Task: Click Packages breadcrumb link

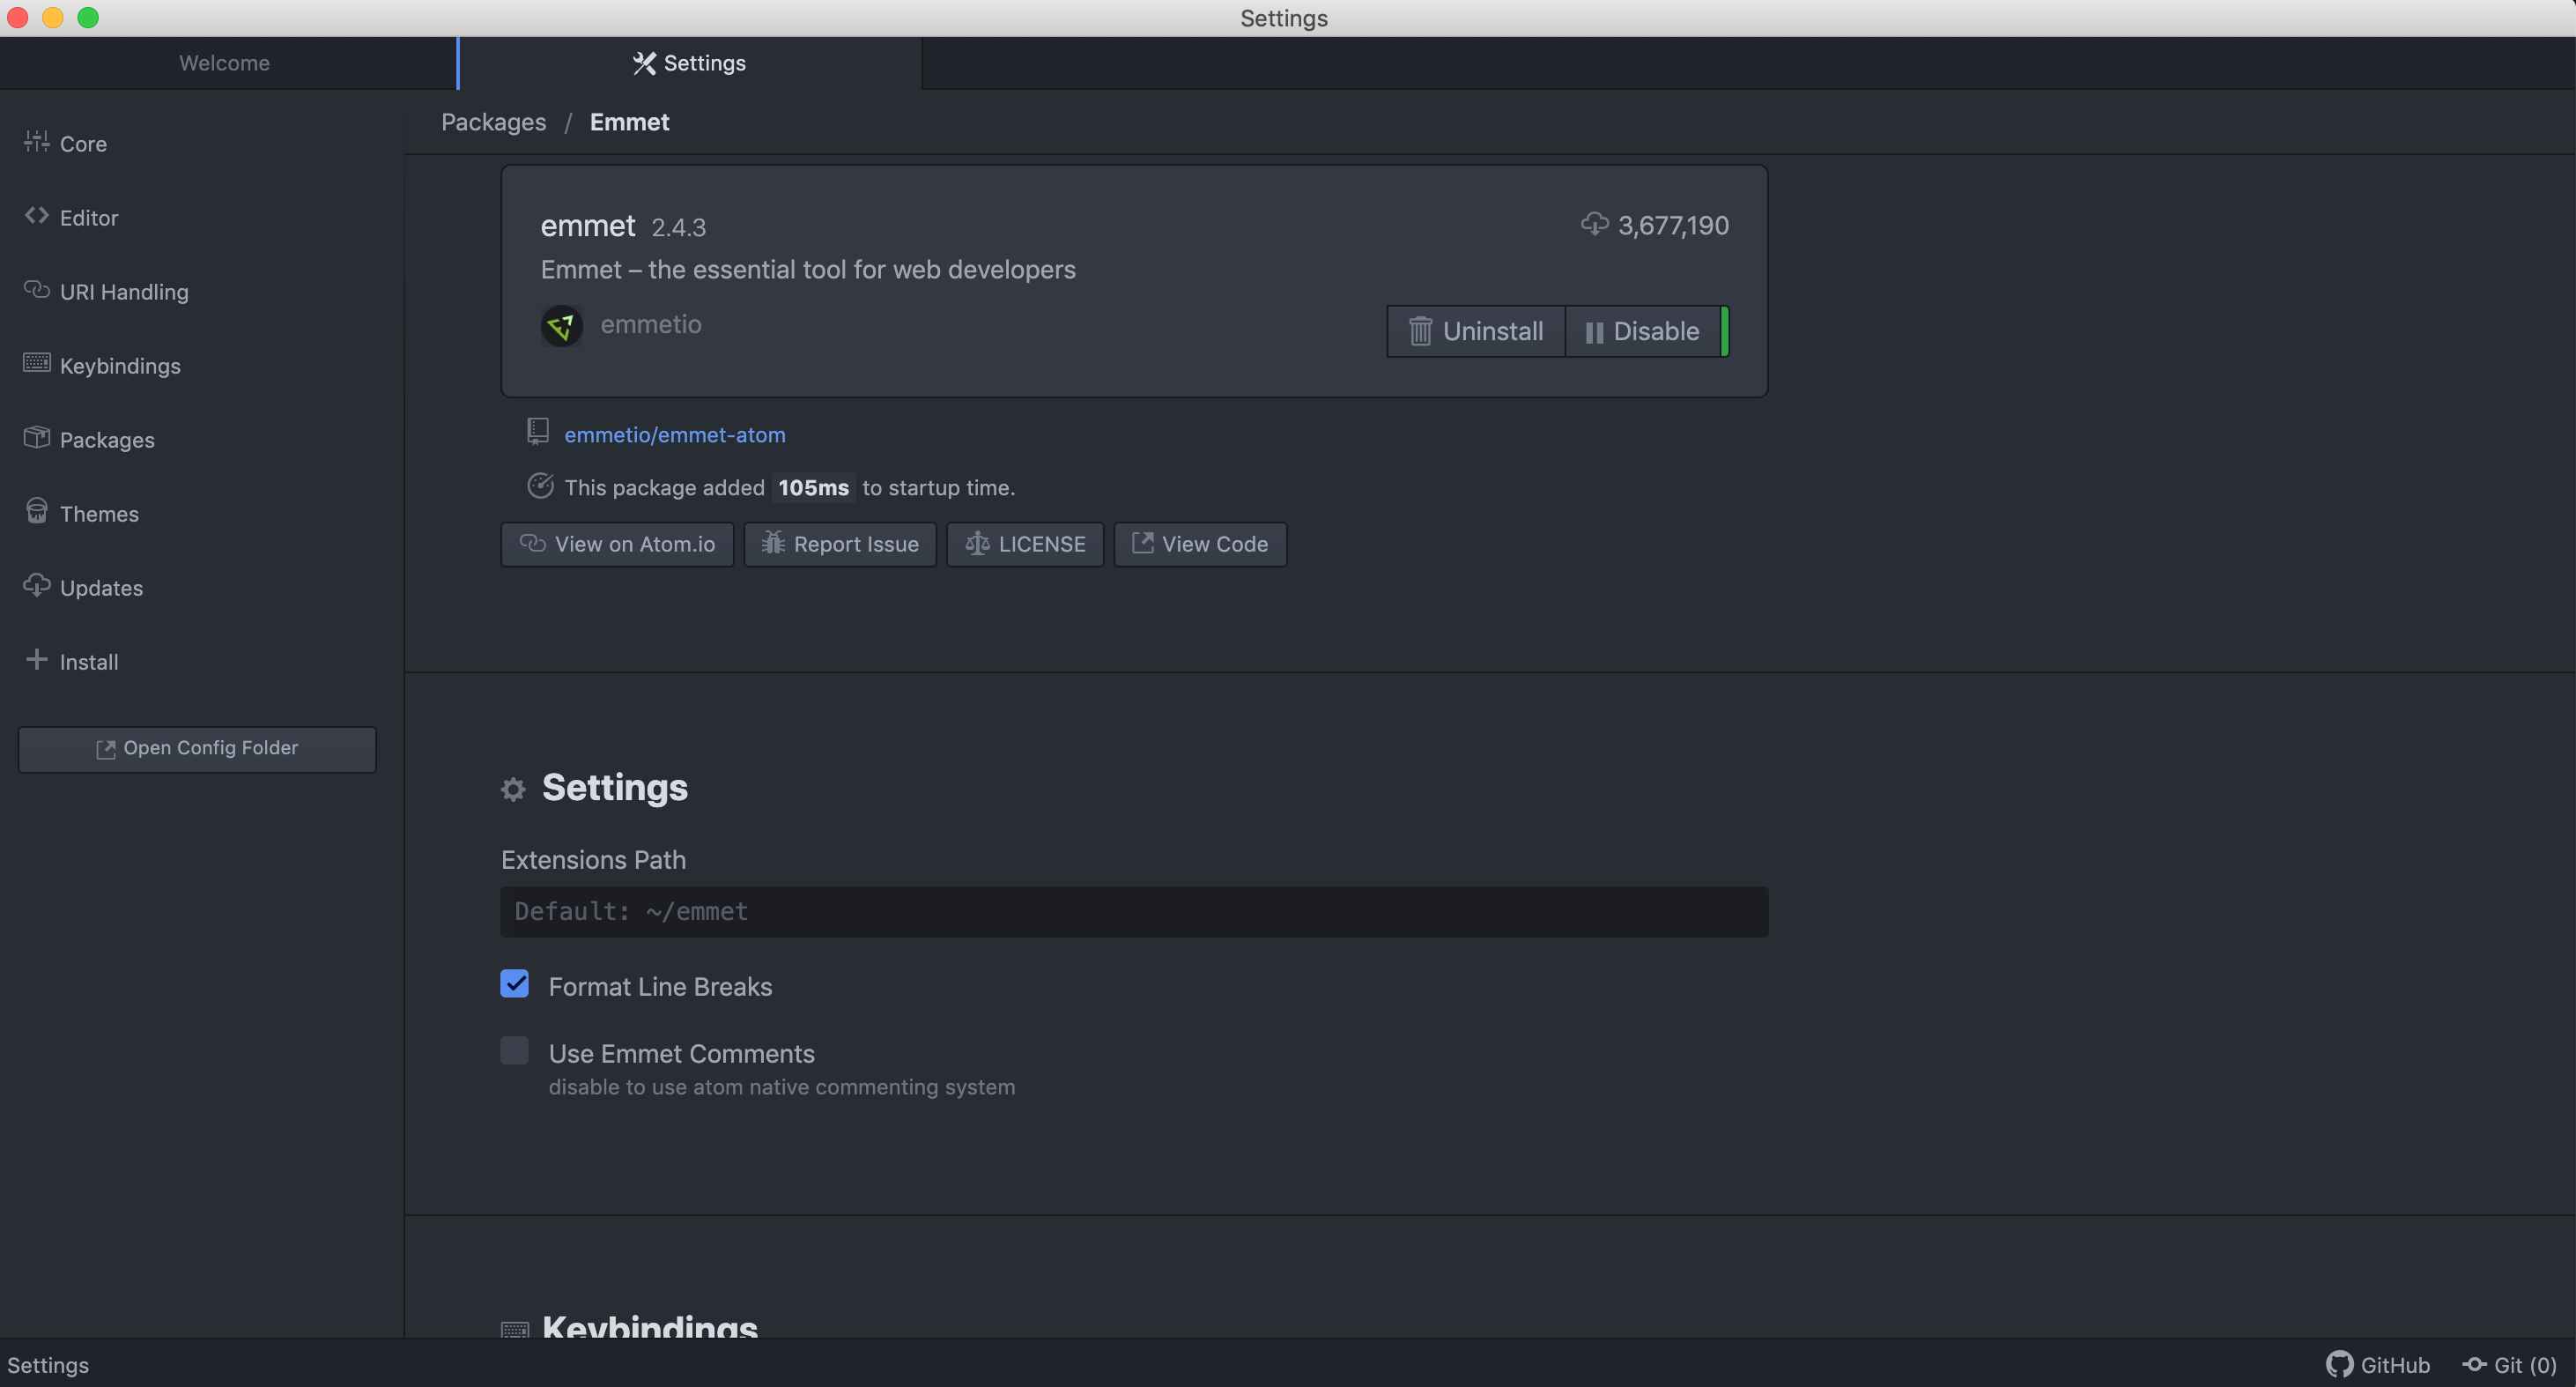Action: (494, 122)
